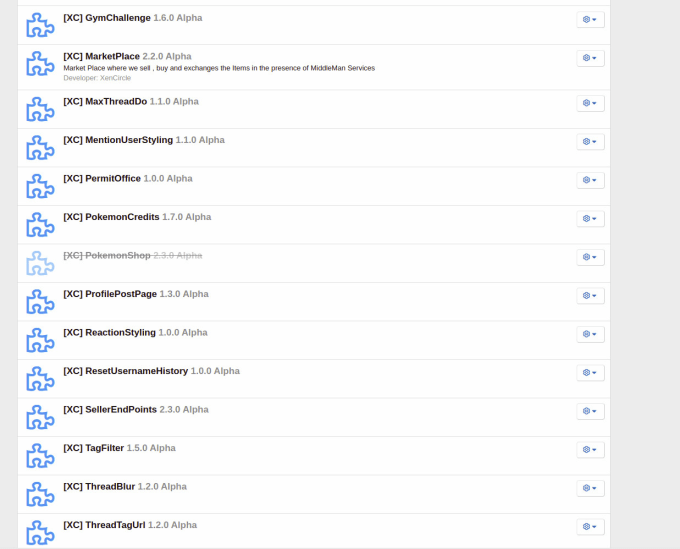Click the puzzle icon for MentionUserStyling add-on
The image size is (680, 549).
tap(40, 147)
